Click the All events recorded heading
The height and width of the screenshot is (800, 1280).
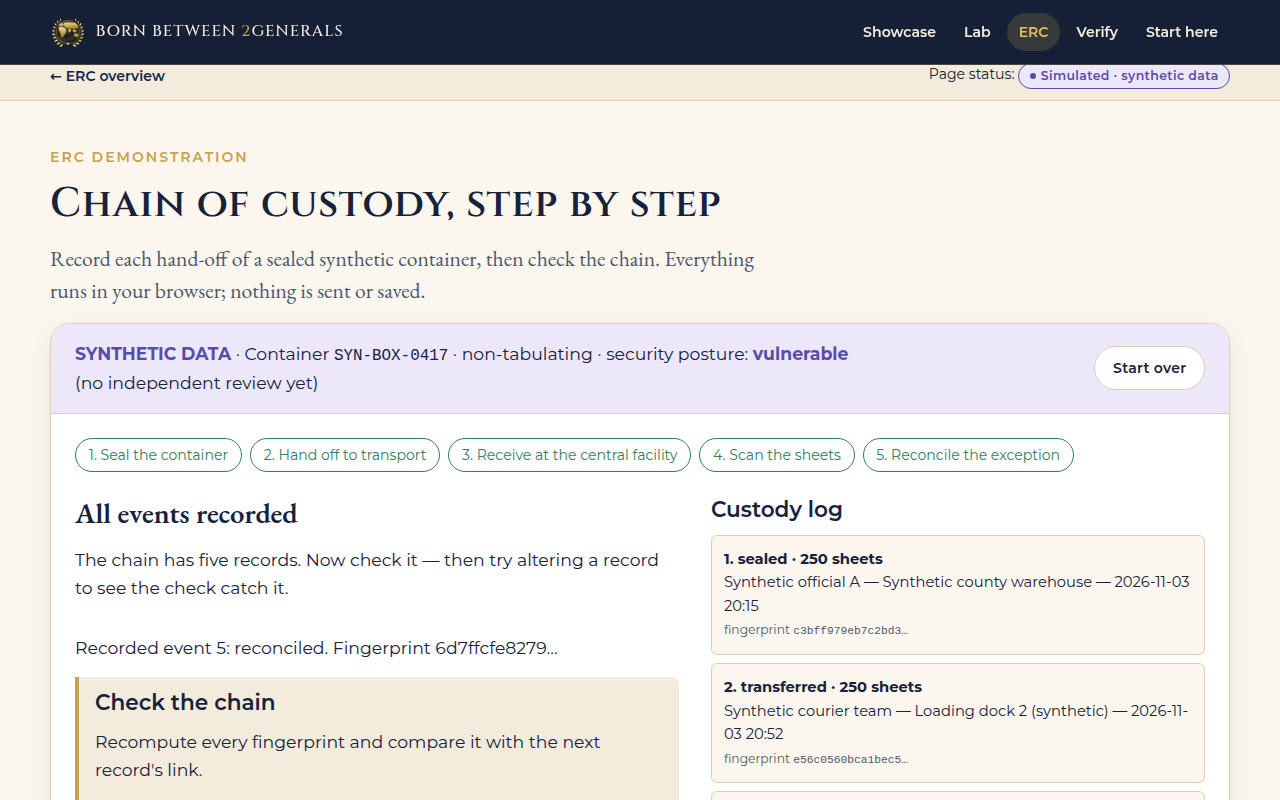point(186,514)
